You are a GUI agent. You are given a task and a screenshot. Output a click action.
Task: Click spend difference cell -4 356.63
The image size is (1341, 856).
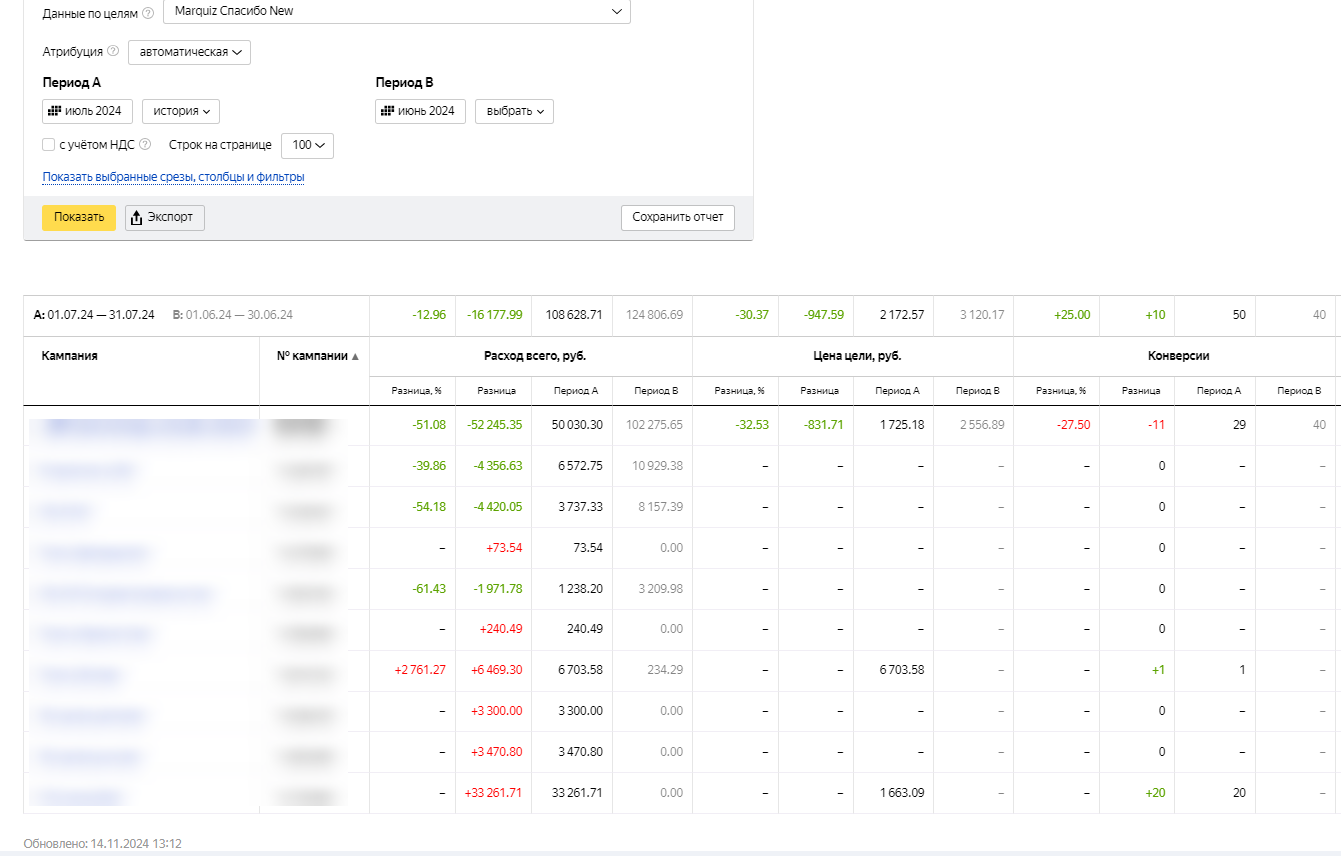(498, 466)
